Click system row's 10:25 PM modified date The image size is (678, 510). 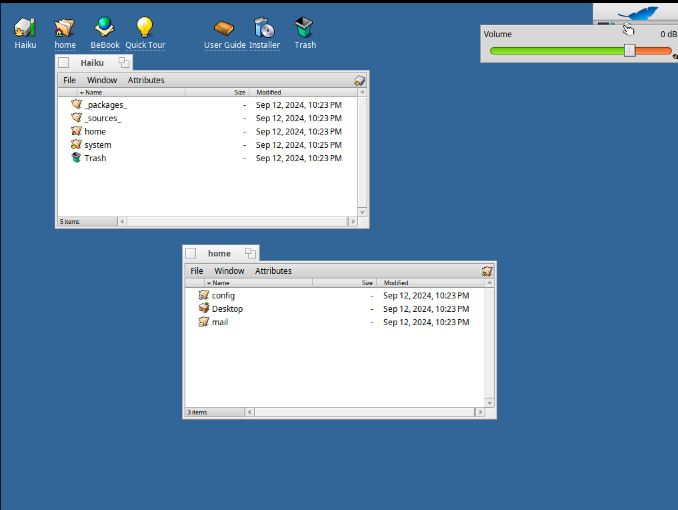(299, 145)
